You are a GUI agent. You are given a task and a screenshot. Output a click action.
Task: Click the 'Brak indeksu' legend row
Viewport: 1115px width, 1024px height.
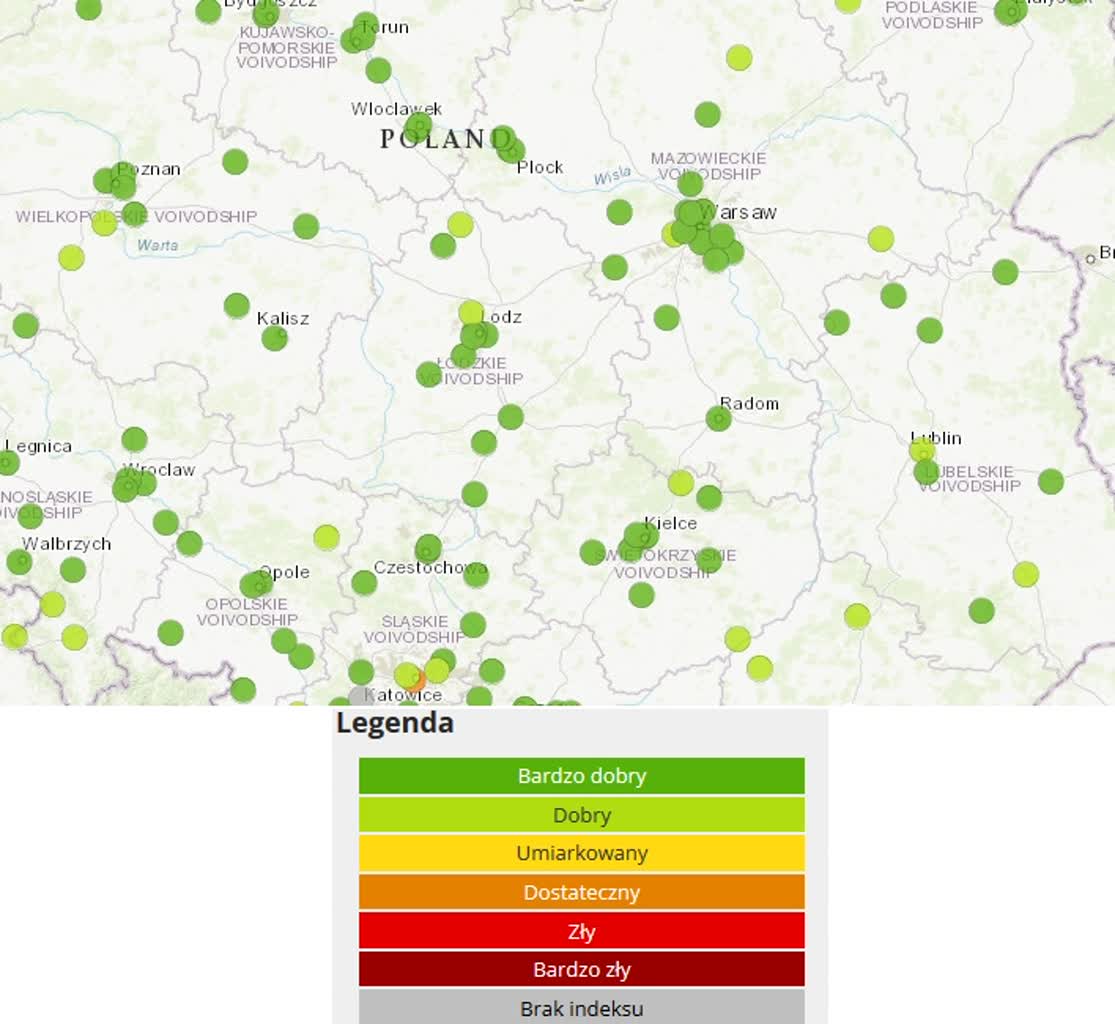(x=582, y=1008)
